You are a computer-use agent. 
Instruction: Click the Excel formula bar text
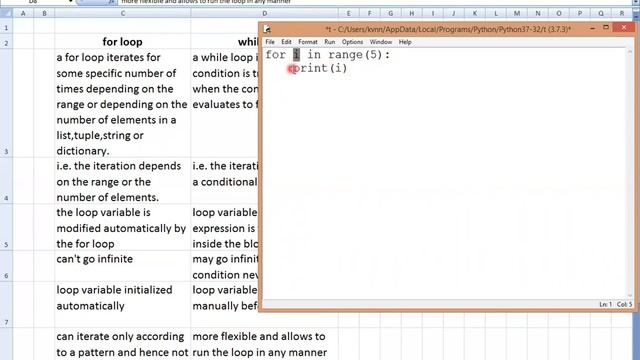tap(206, 2)
